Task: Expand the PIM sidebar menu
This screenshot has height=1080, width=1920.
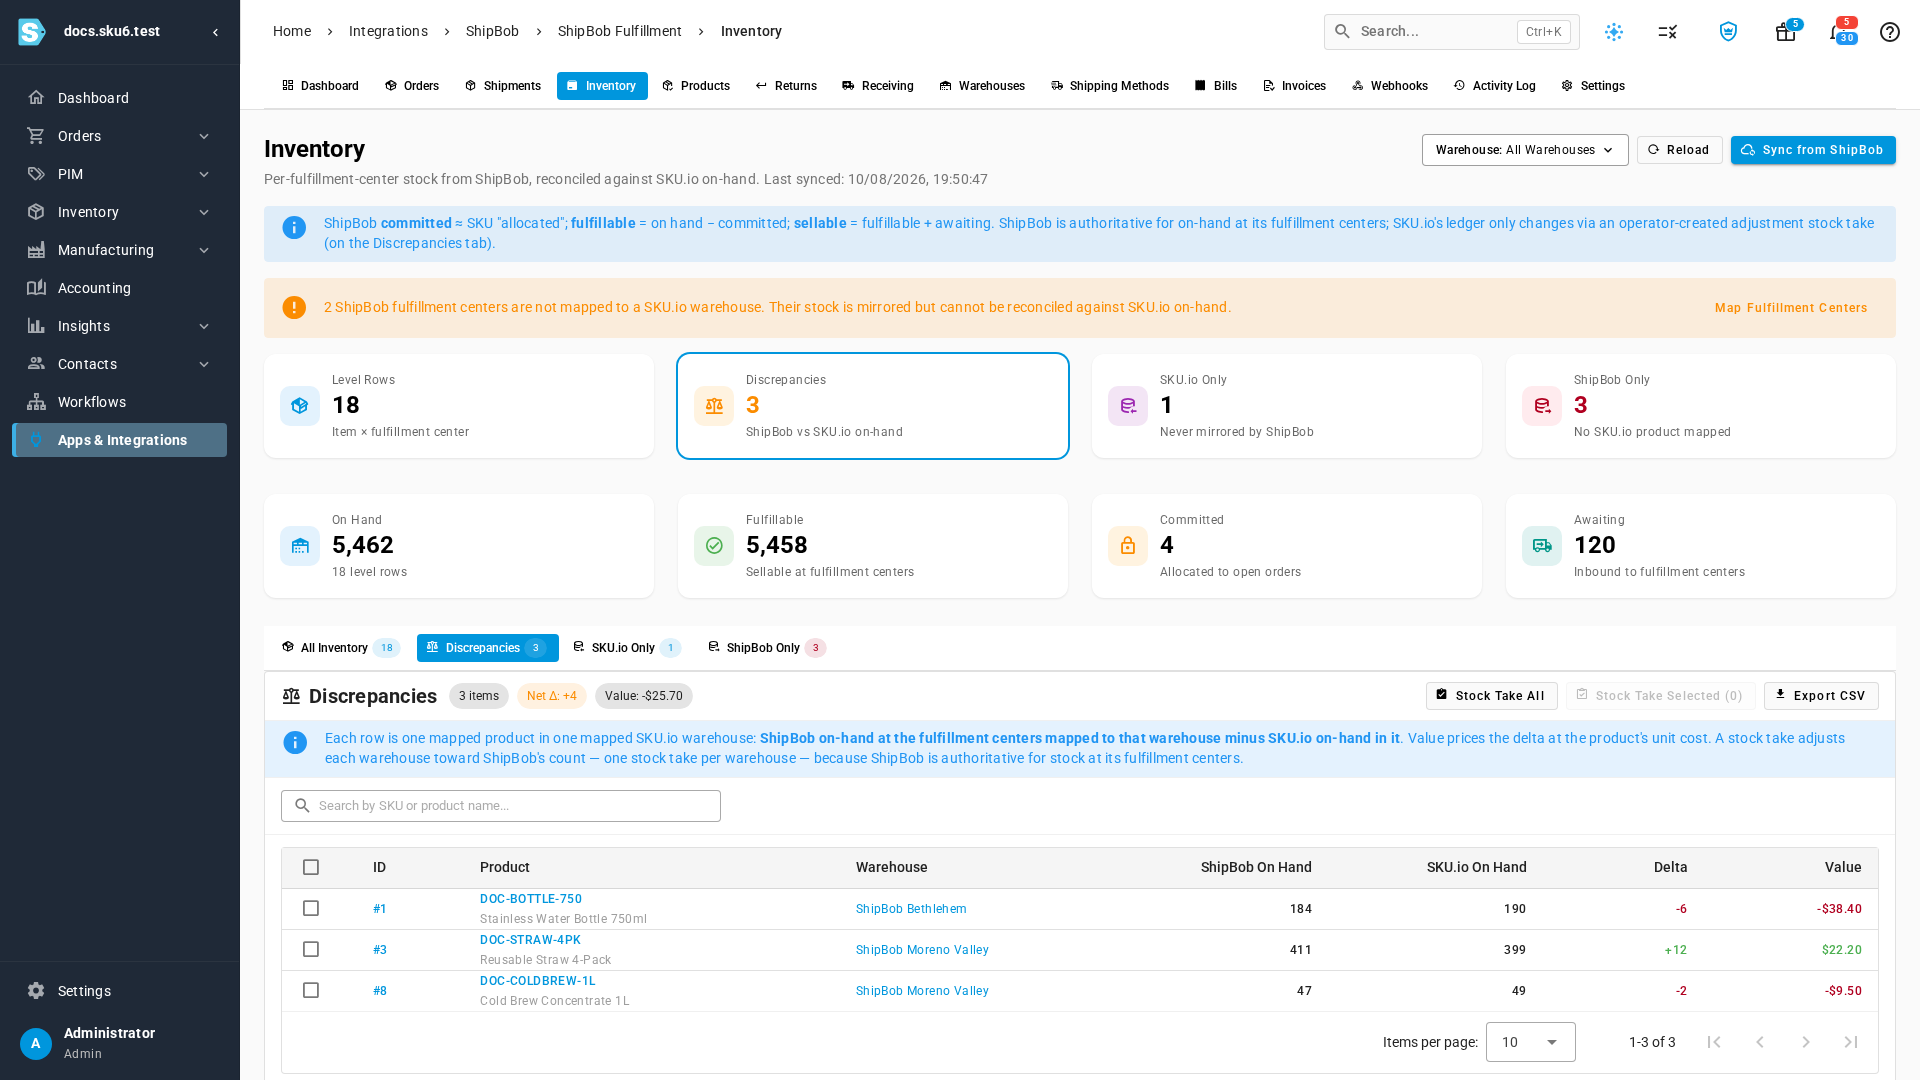Action: [120, 174]
